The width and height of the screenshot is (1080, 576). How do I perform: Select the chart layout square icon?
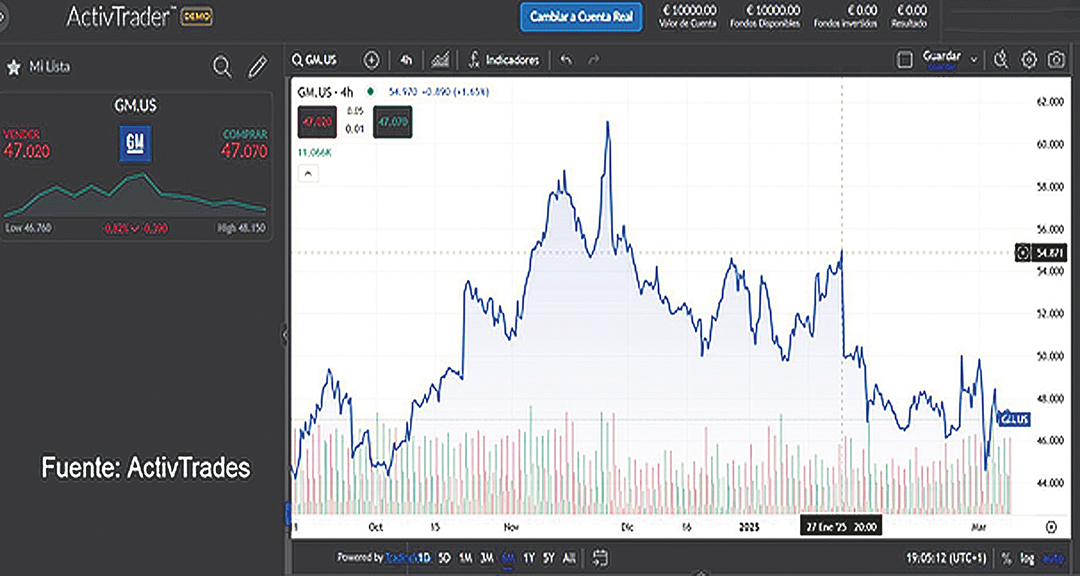click(x=904, y=60)
